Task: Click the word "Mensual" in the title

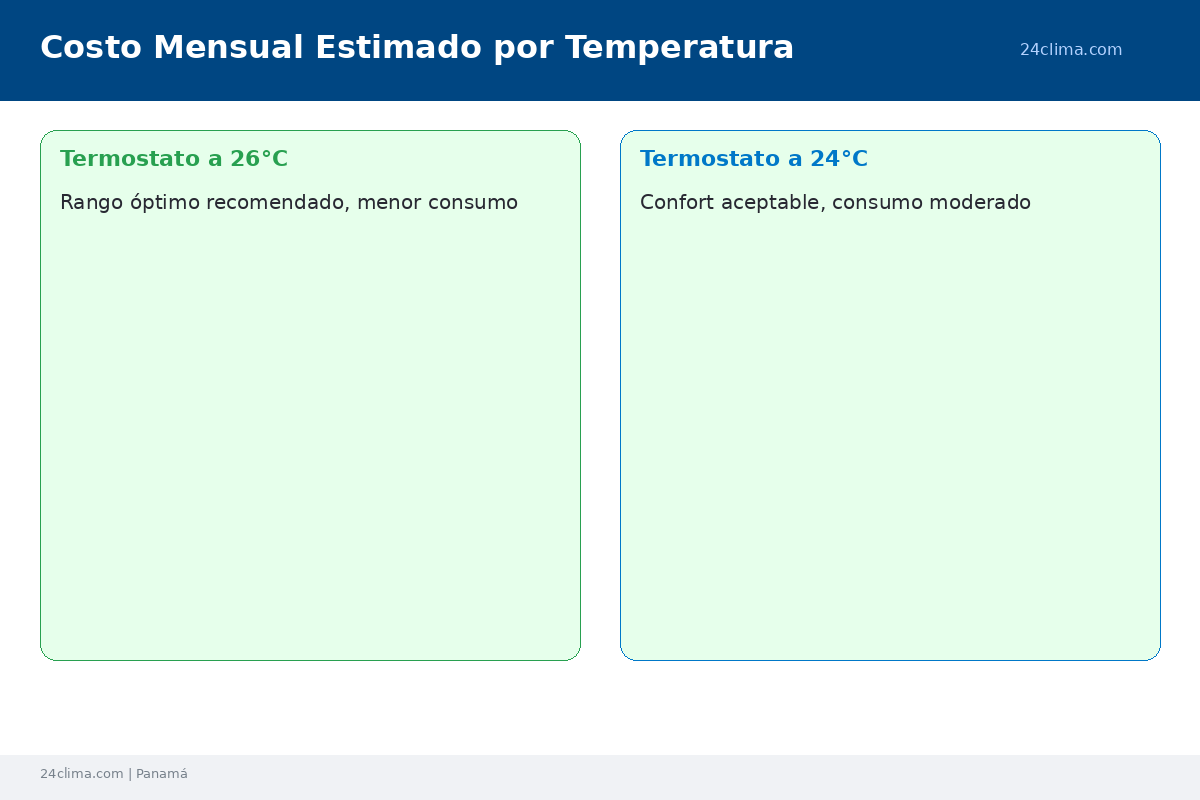Action: pos(228,47)
